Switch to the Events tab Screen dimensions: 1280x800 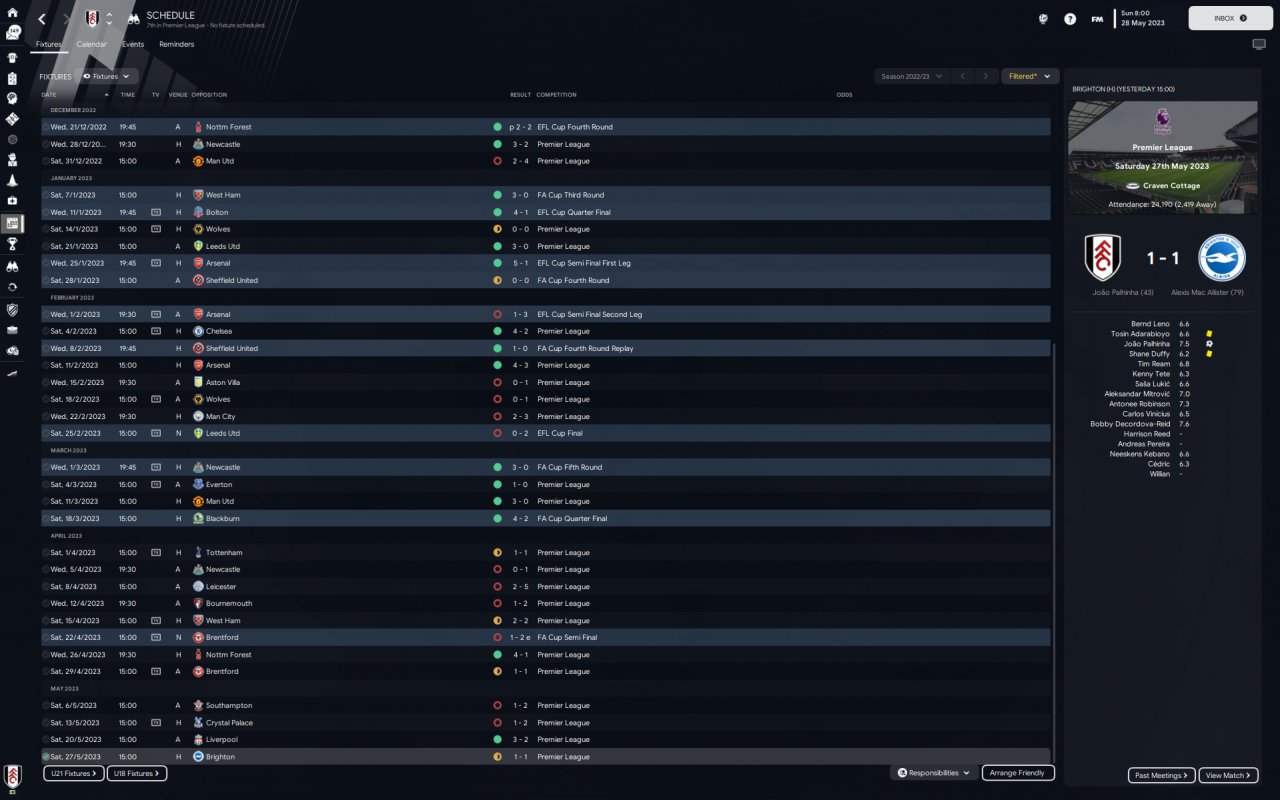tap(133, 44)
